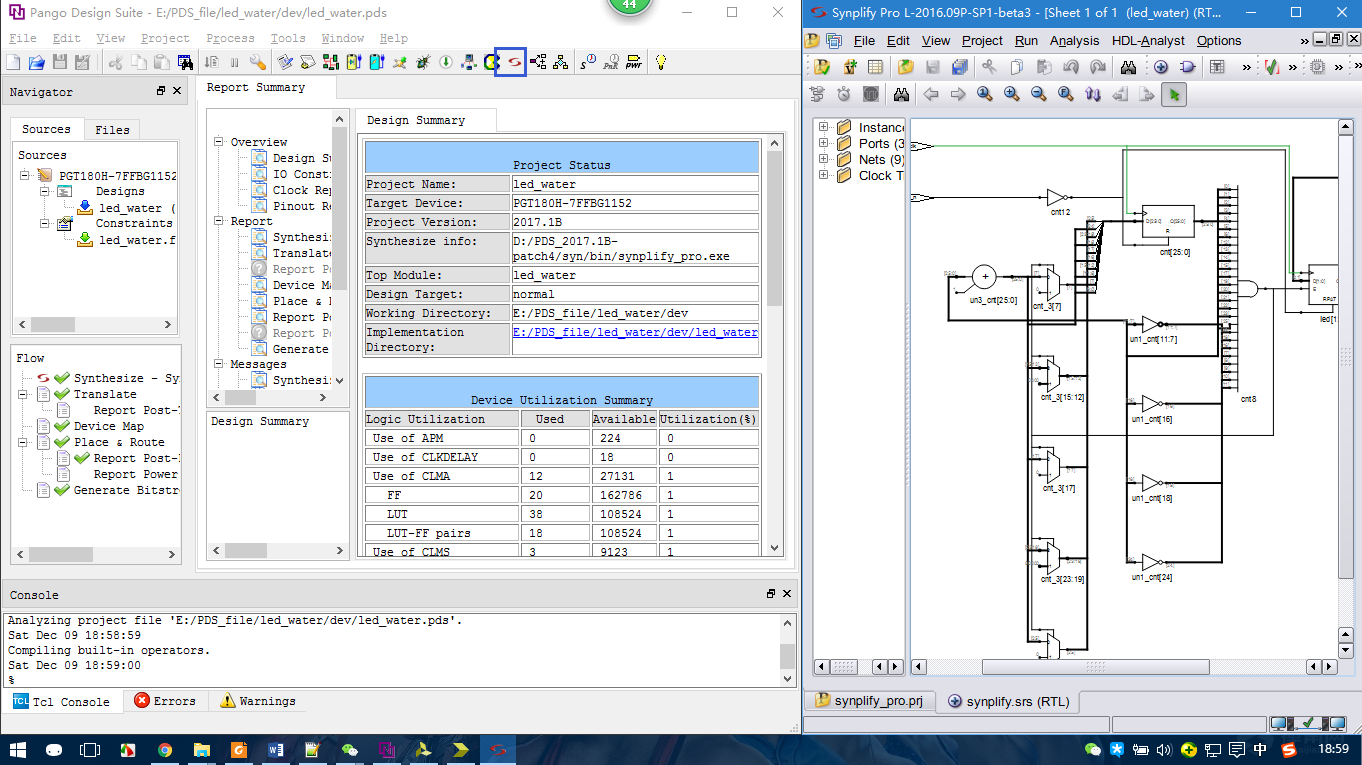Open project with the folder toolbar icon
The height and width of the screenshot is (765, 1362).
[x=37, y=62]
